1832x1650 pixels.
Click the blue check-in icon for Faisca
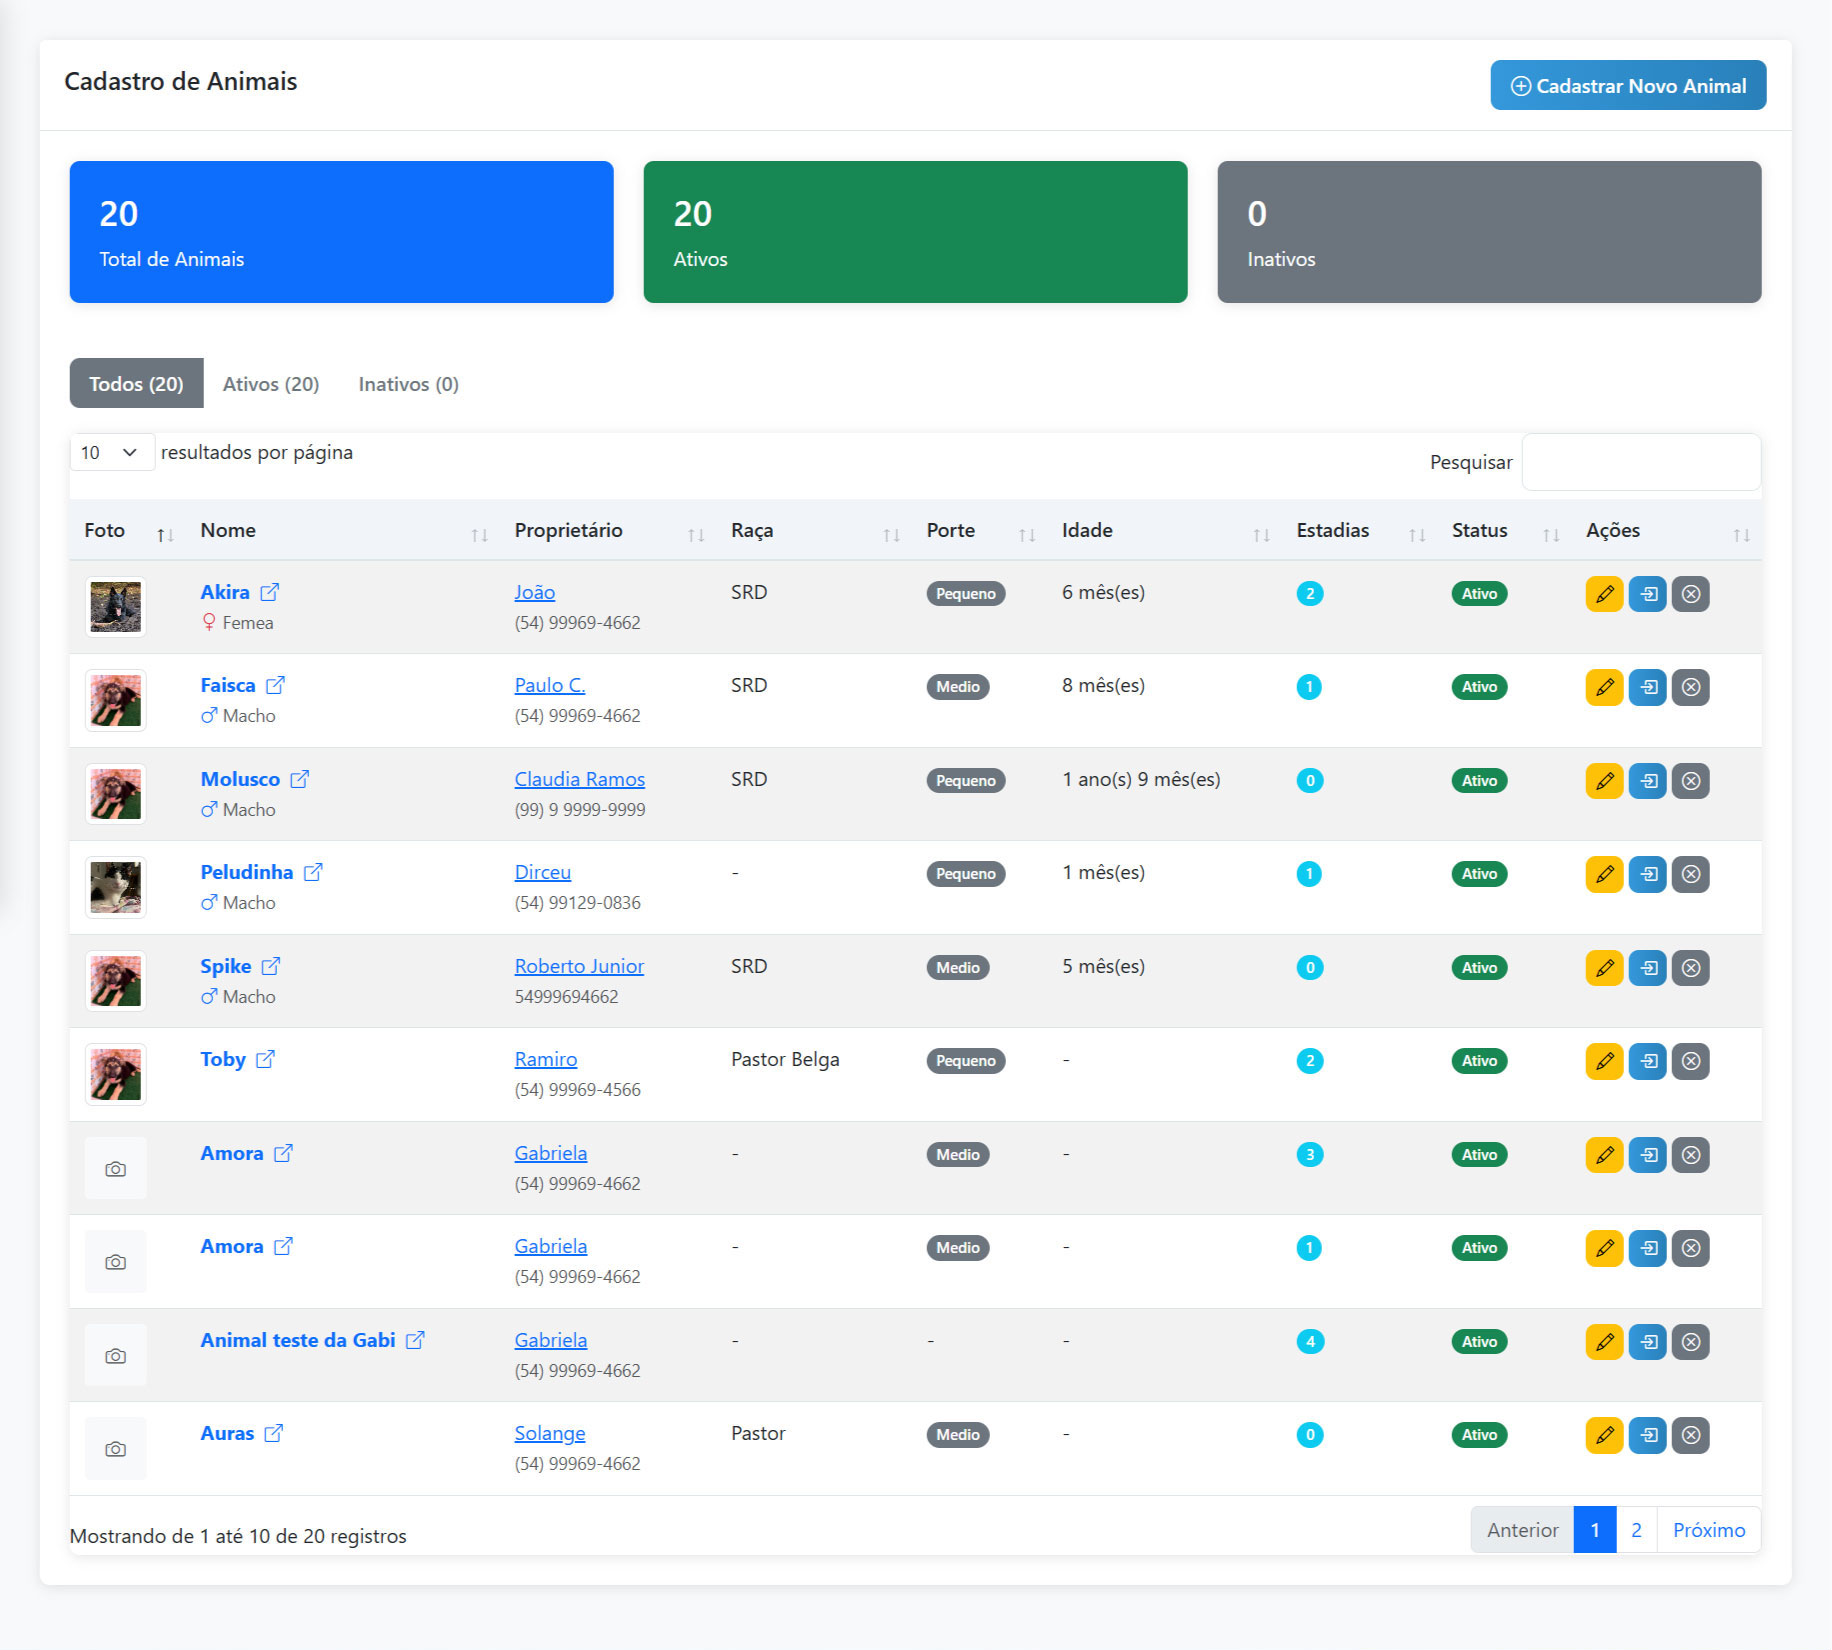[1648, 687]
